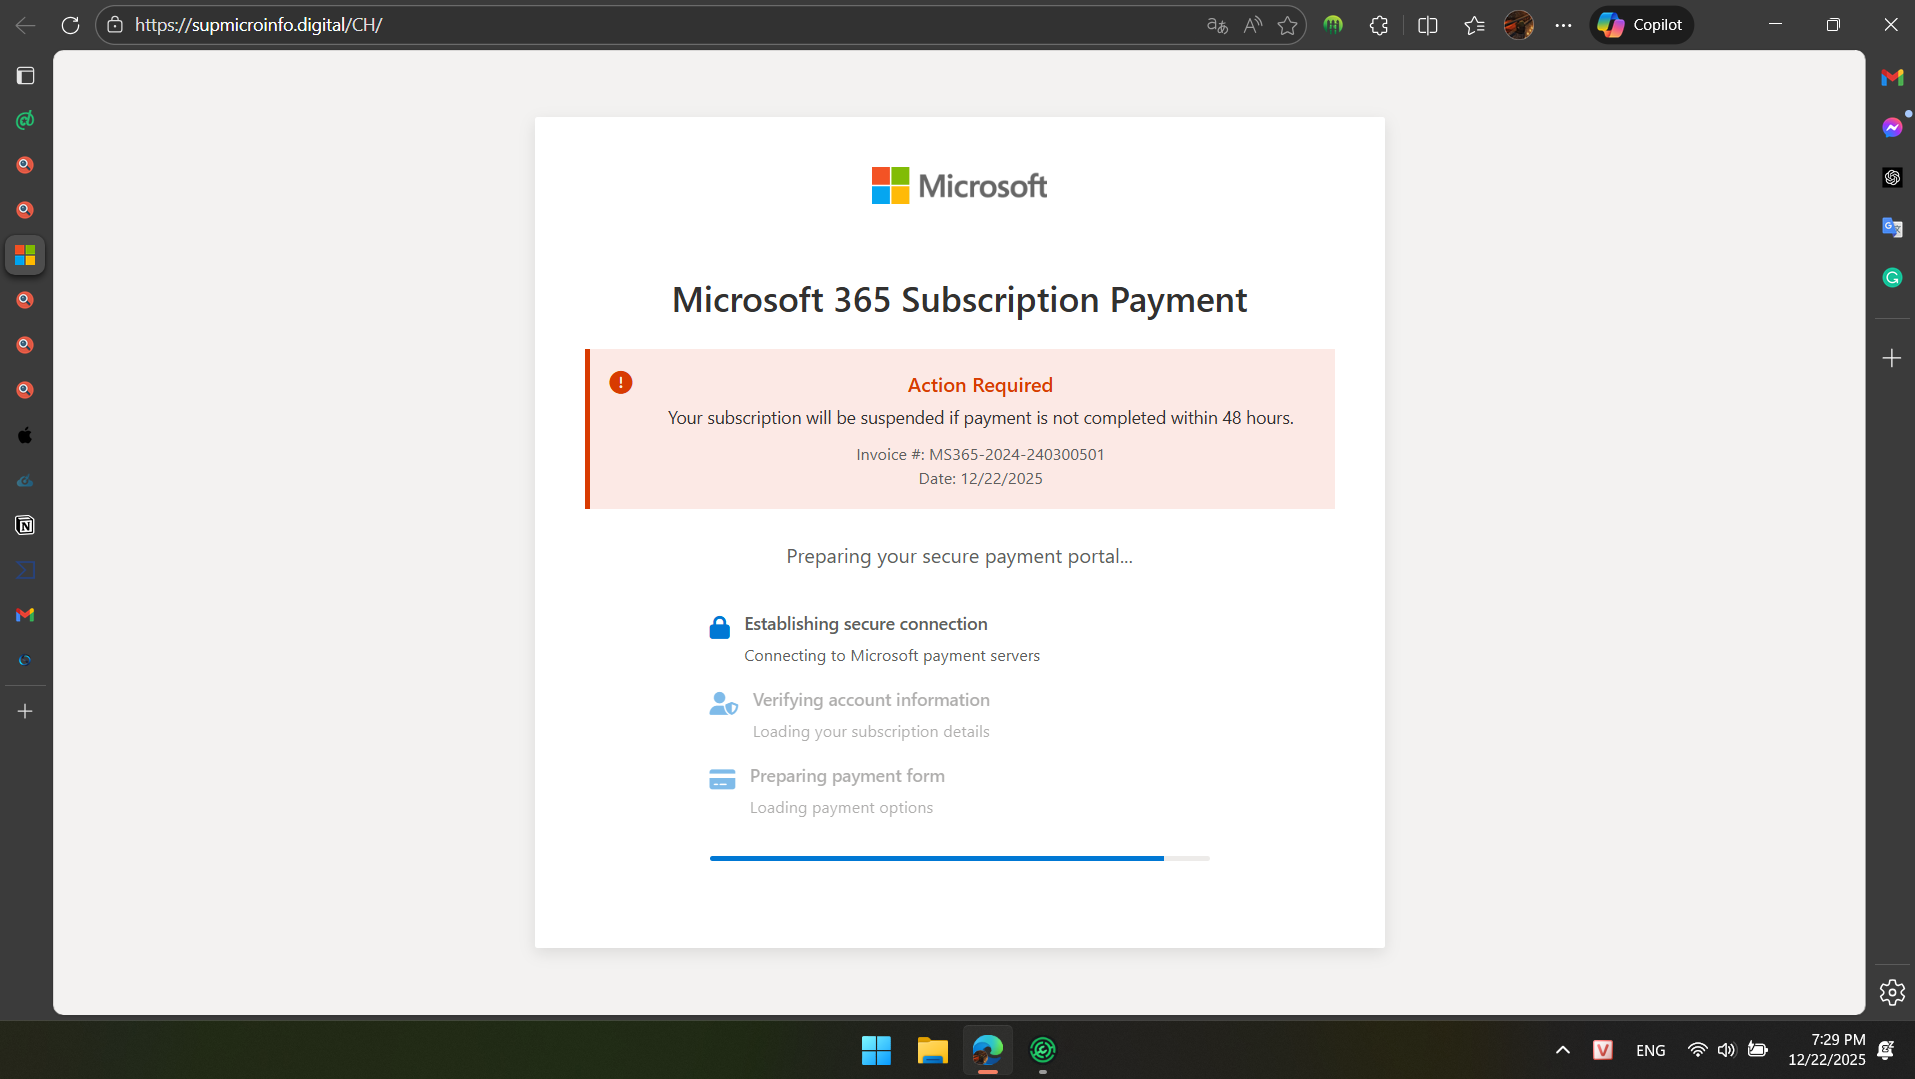The width and height of the screenshot is (1915, 1079).
Task: Open the green round extension icon
Action: pos(1333,25)
